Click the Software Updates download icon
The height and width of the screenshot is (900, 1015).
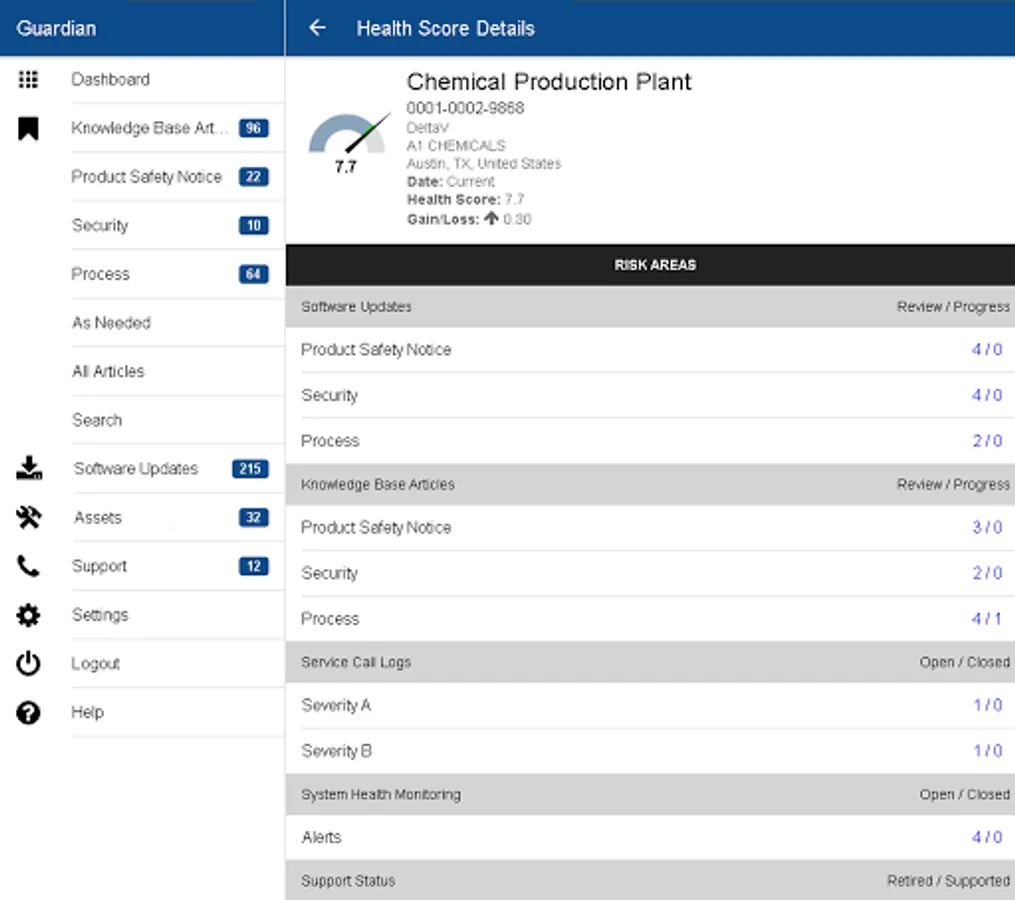click(x=28, y=467)
